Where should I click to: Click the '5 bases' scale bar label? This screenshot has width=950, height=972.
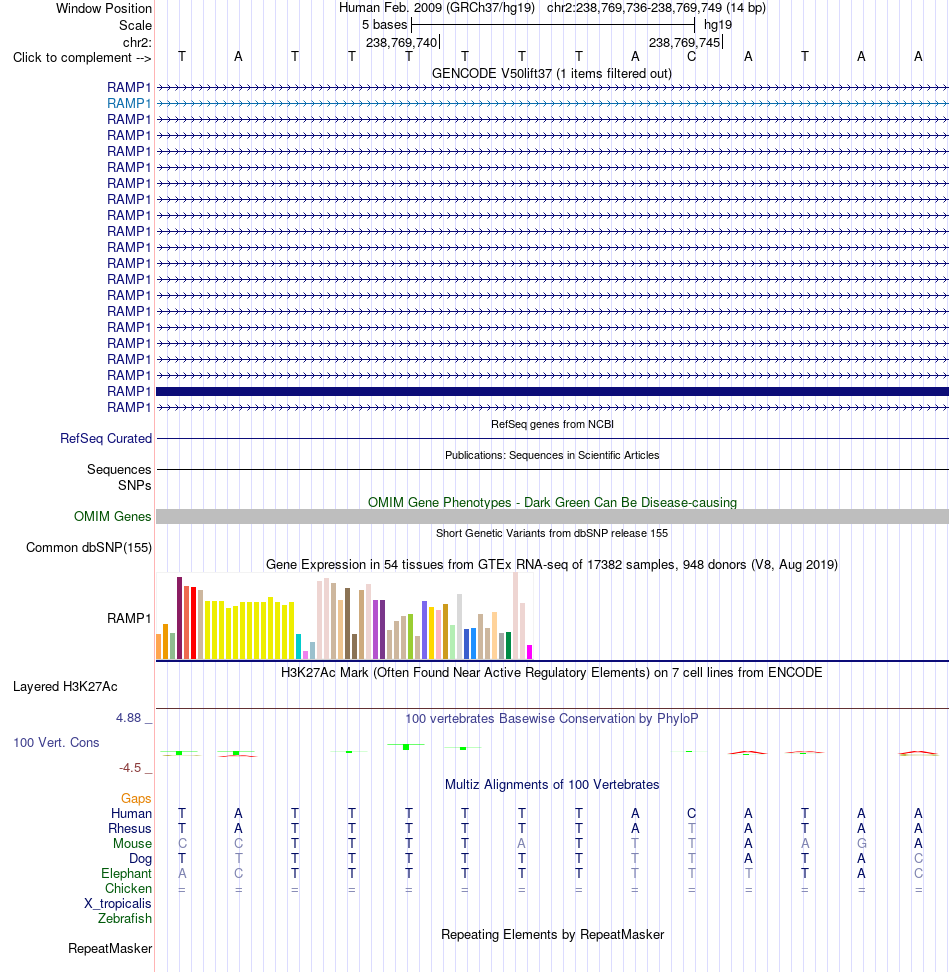tap(384, 25)
